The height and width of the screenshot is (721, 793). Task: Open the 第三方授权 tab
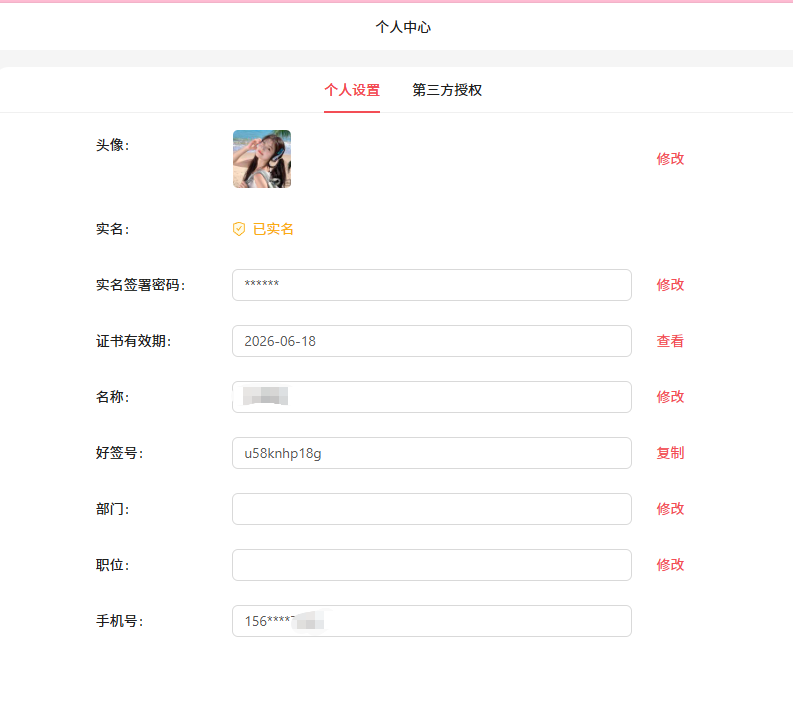447,90
